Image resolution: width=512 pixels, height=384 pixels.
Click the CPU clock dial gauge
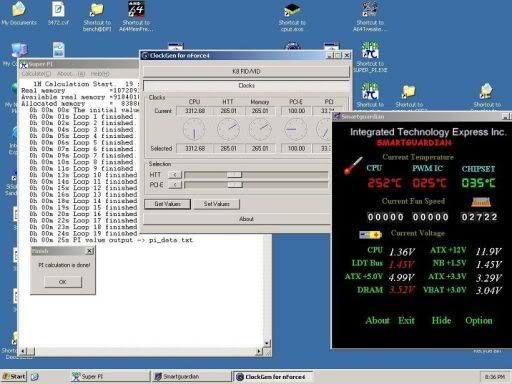pos(194,130)
